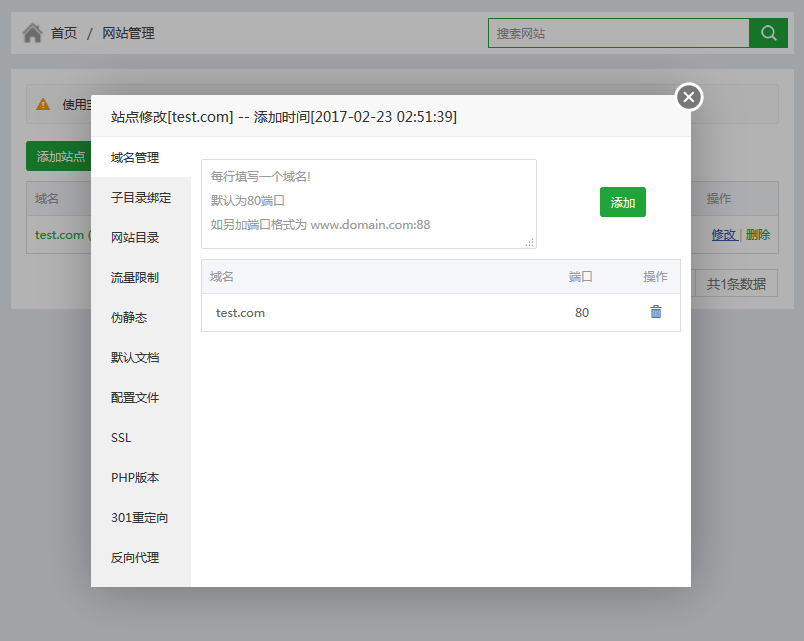Select the PHP版本 tab
This screenshot has width=804, height=641.
(x=135, y=478)
